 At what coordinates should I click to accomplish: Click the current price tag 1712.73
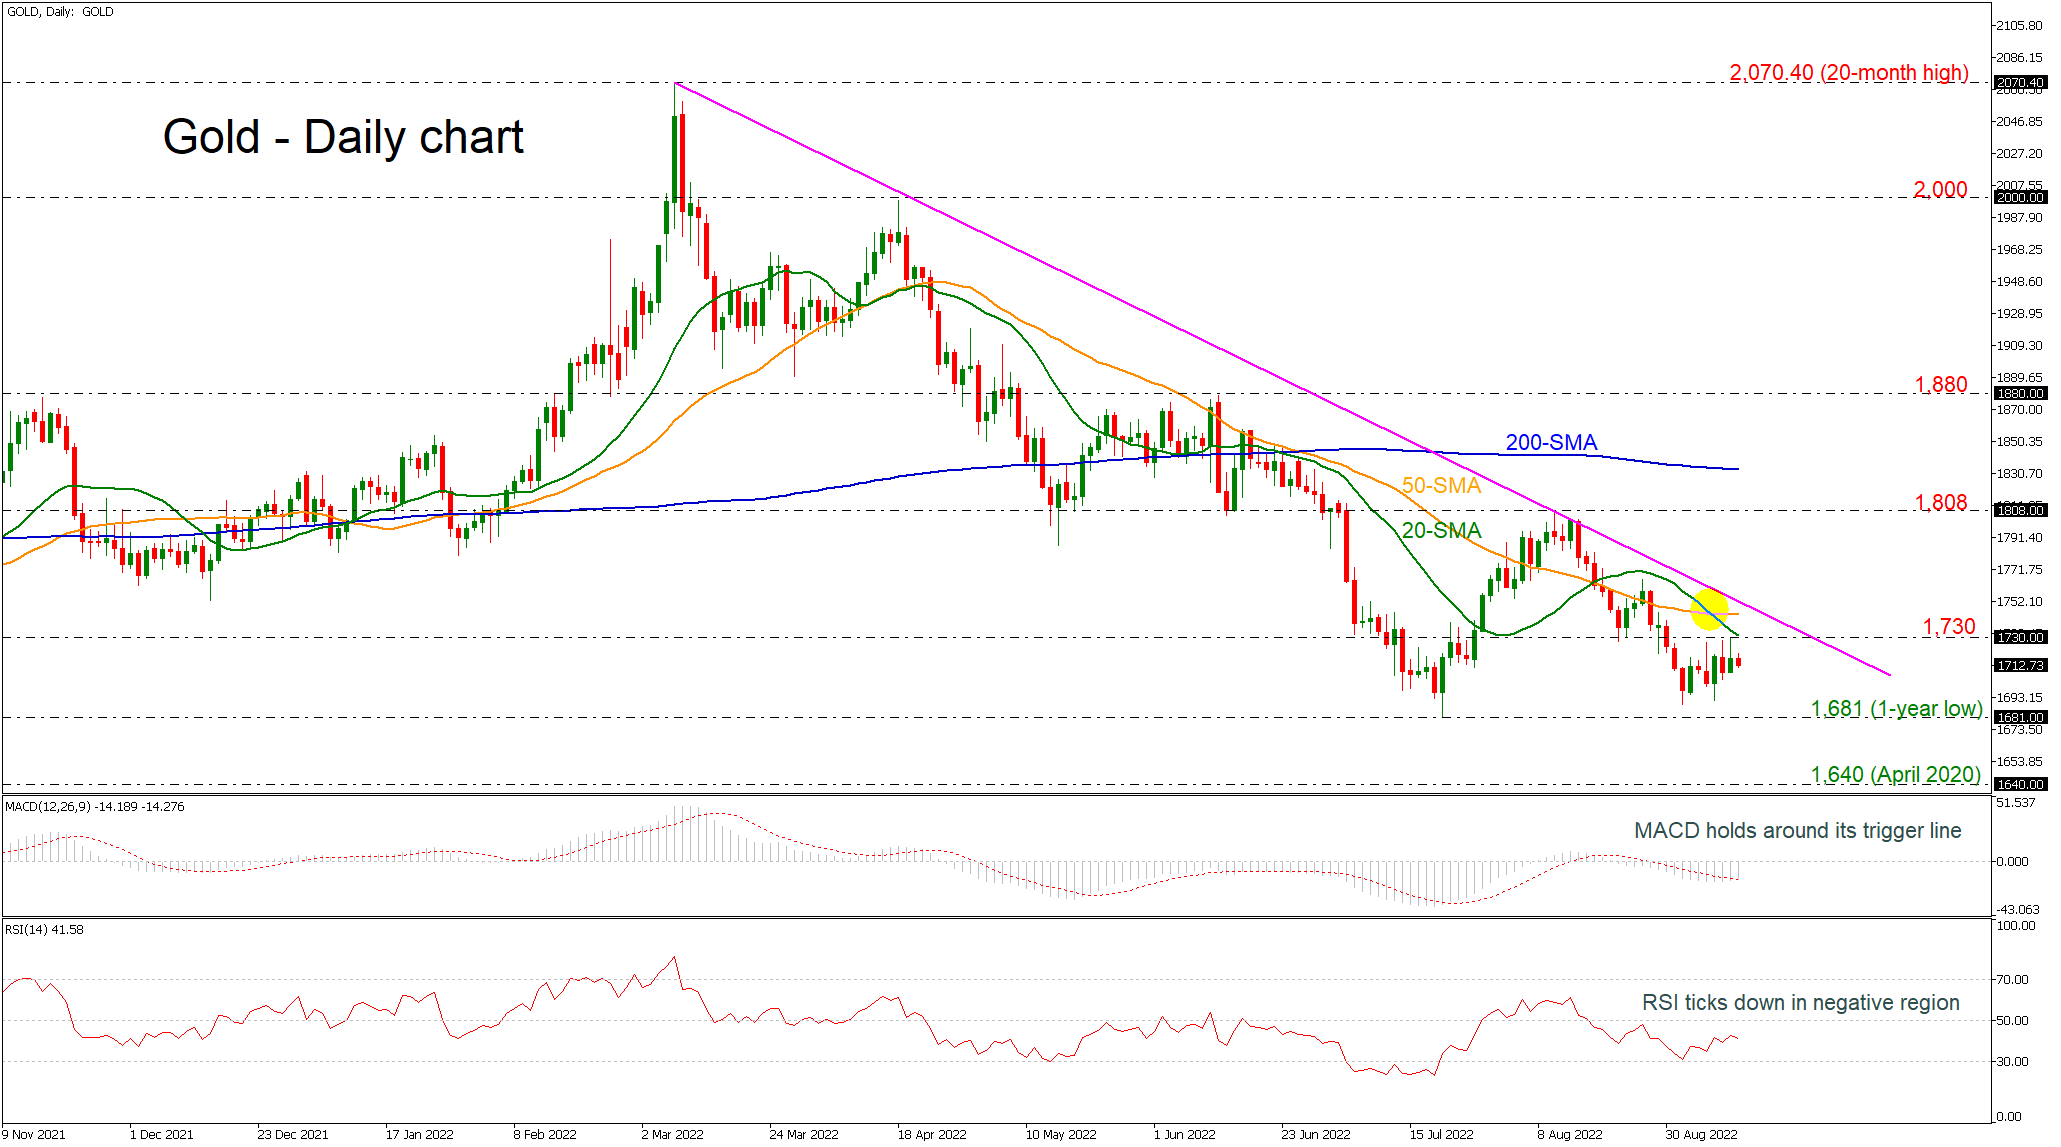2020,665
